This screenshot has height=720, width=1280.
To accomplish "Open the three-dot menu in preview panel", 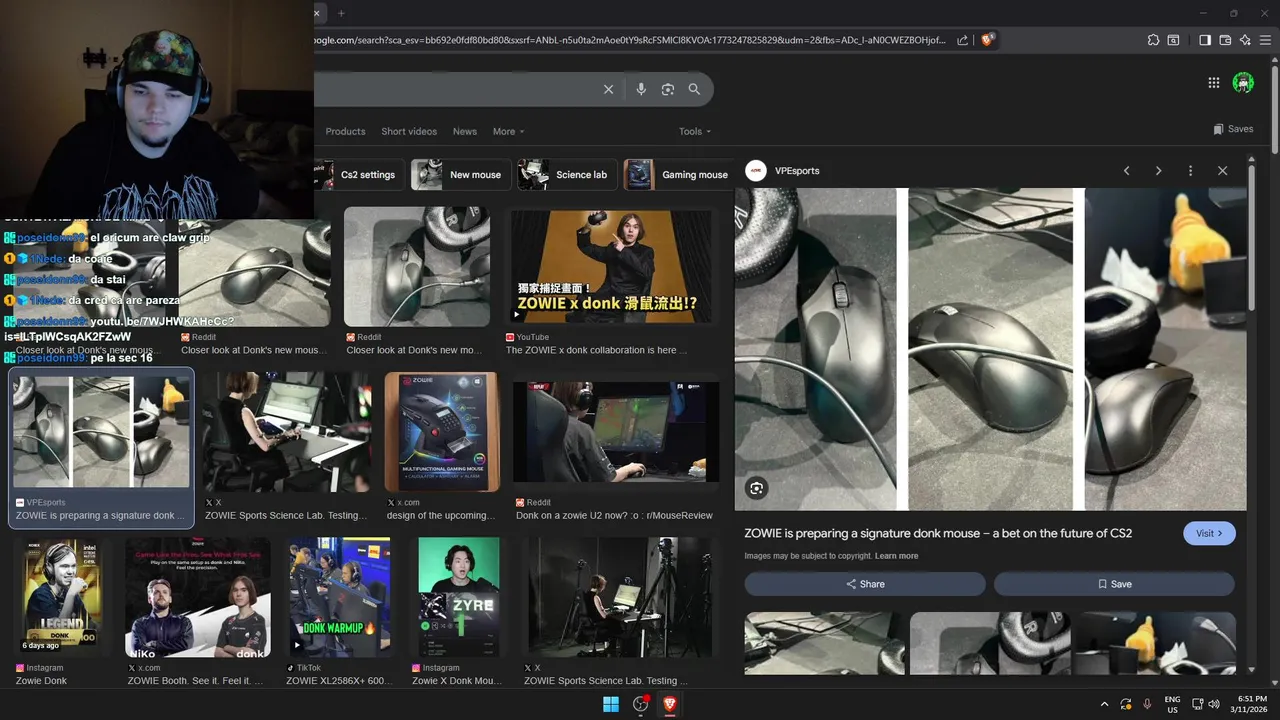I will 1190,171.
